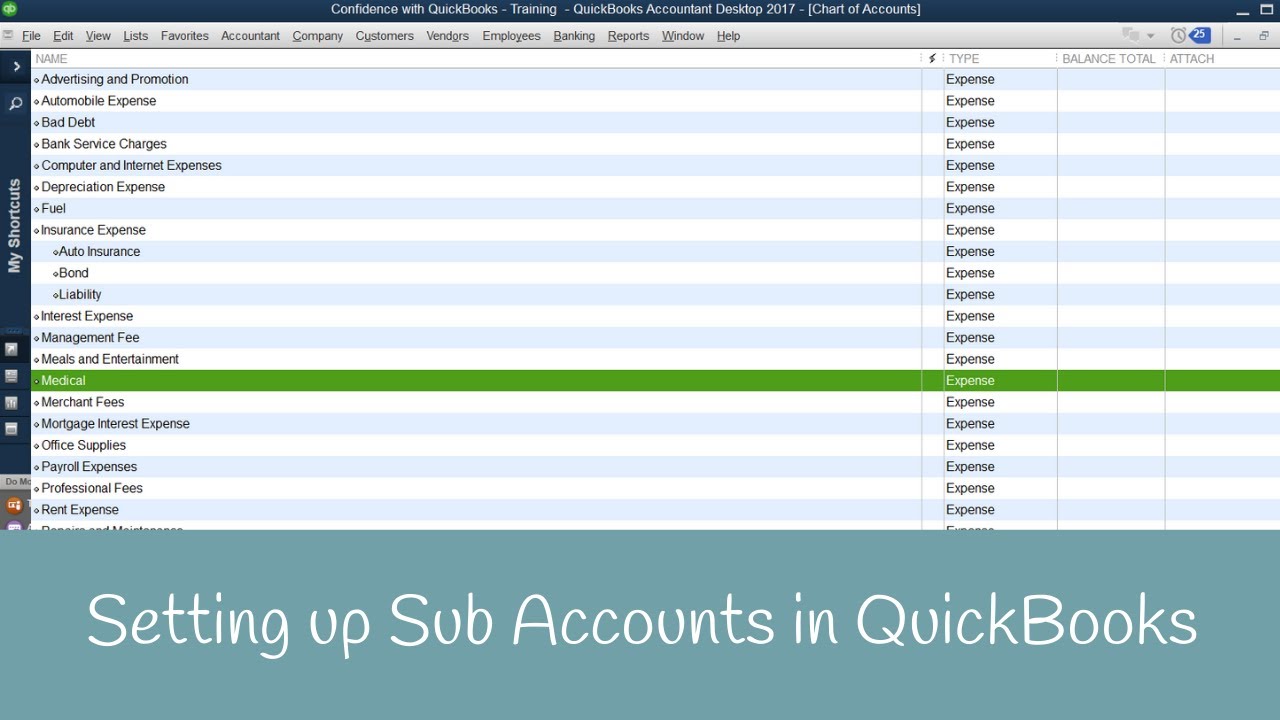This screenshot has width=1280, height=720.
Task: Click the chat bubbles icon in menu bar
Action: coord(1130,35)
